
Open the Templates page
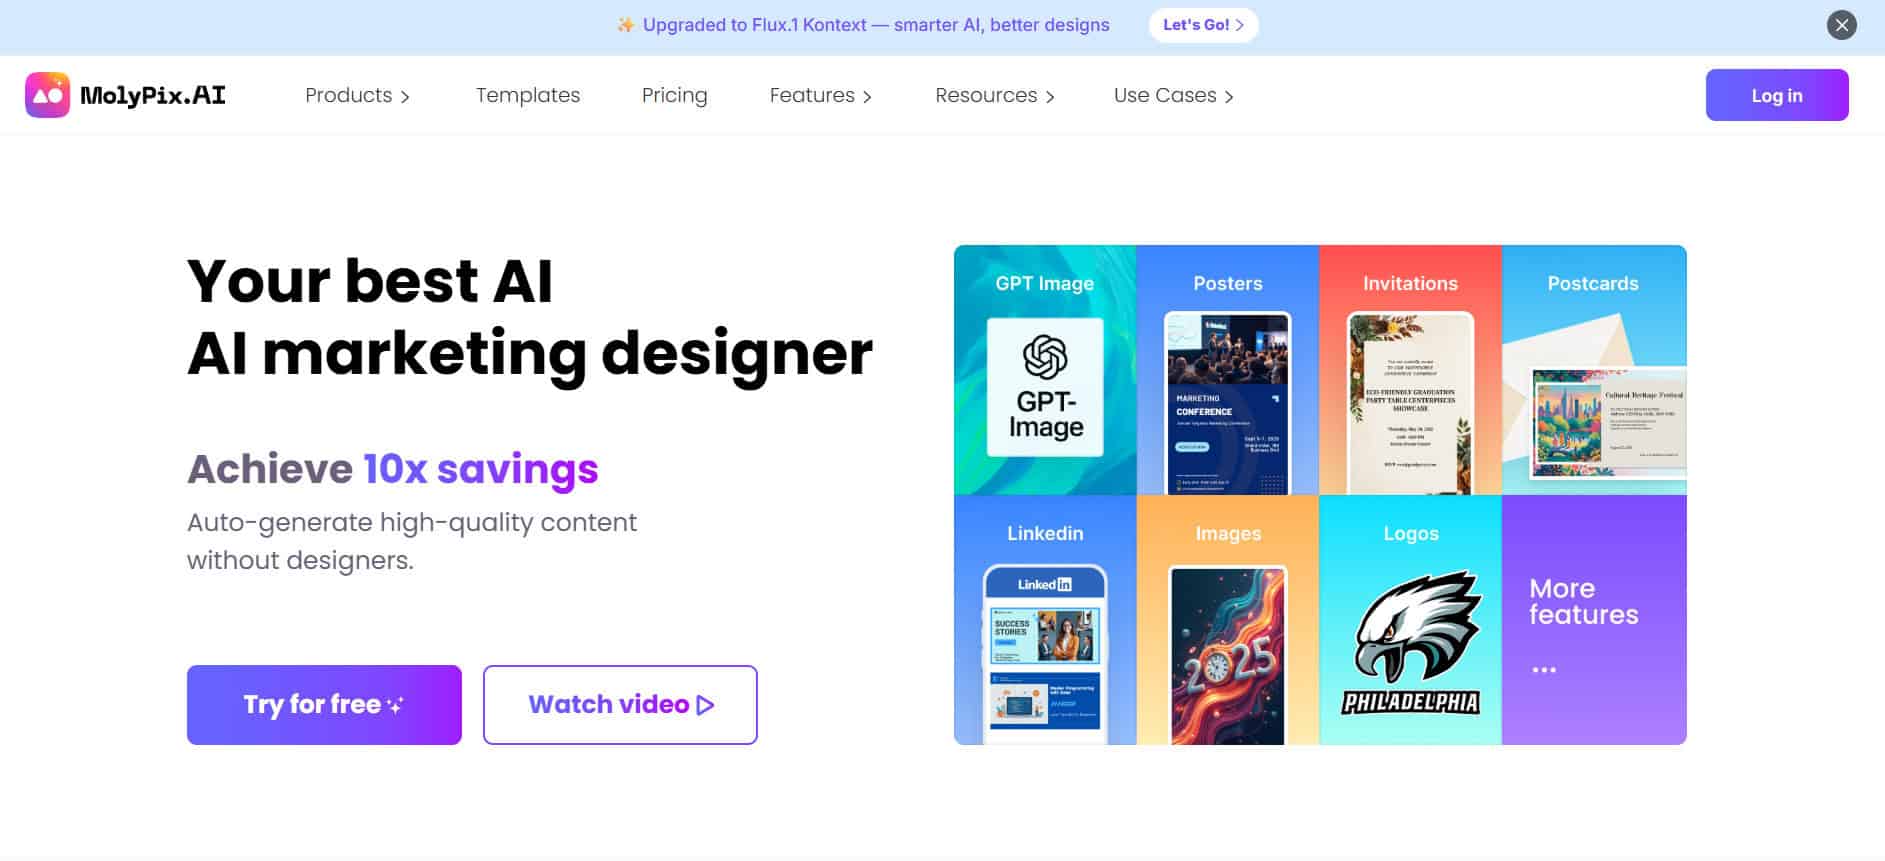(528, 95)
